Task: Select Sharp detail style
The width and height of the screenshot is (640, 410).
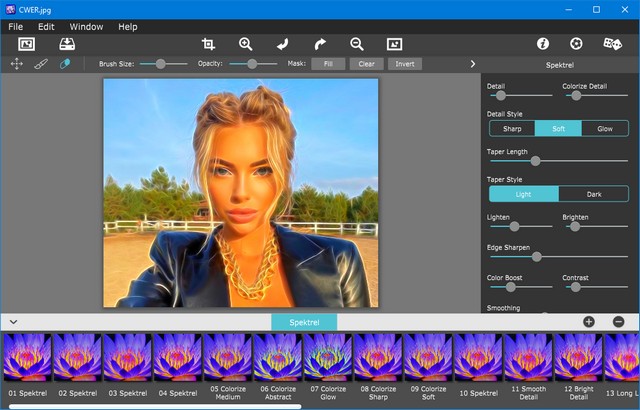Action: [512, 128]
